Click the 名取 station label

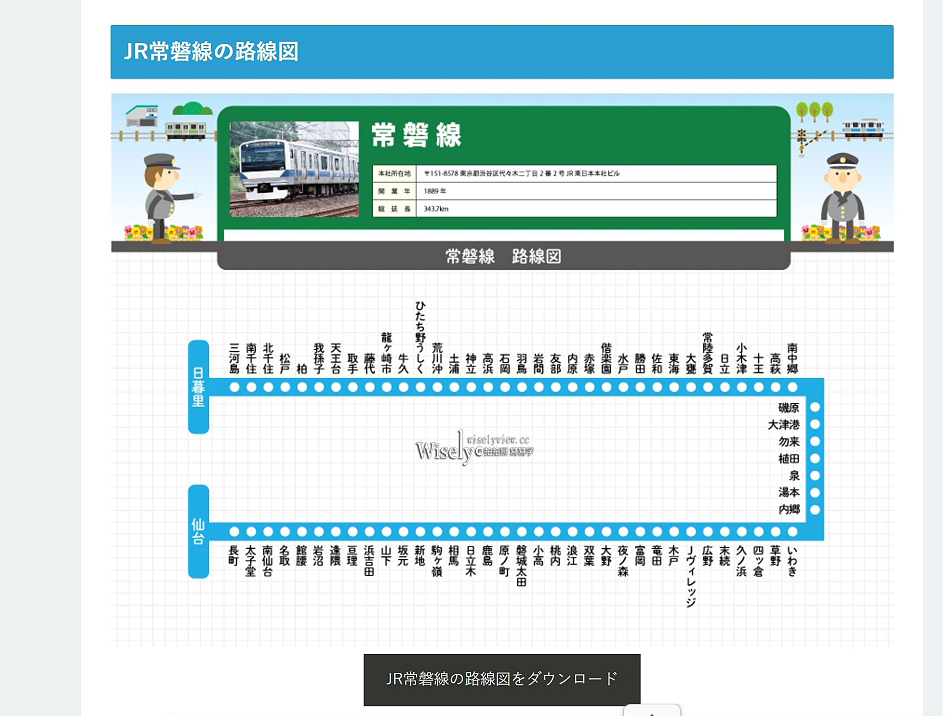(285, 555)
